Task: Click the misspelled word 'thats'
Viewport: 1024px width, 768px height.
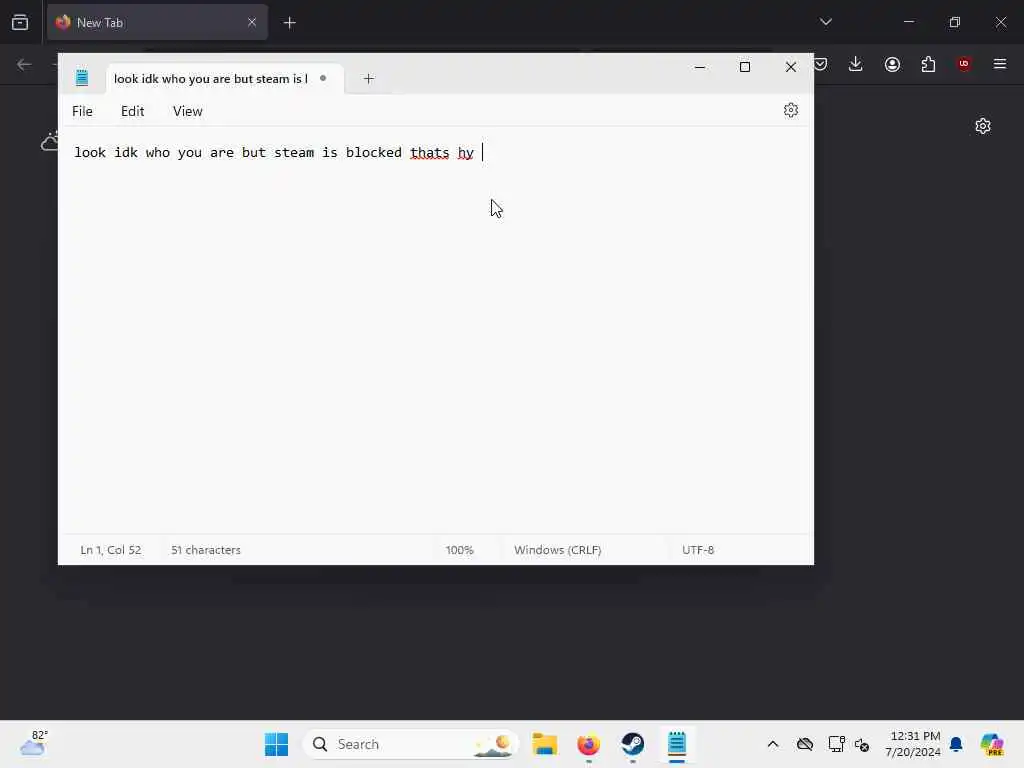Action: coord(430,153)
